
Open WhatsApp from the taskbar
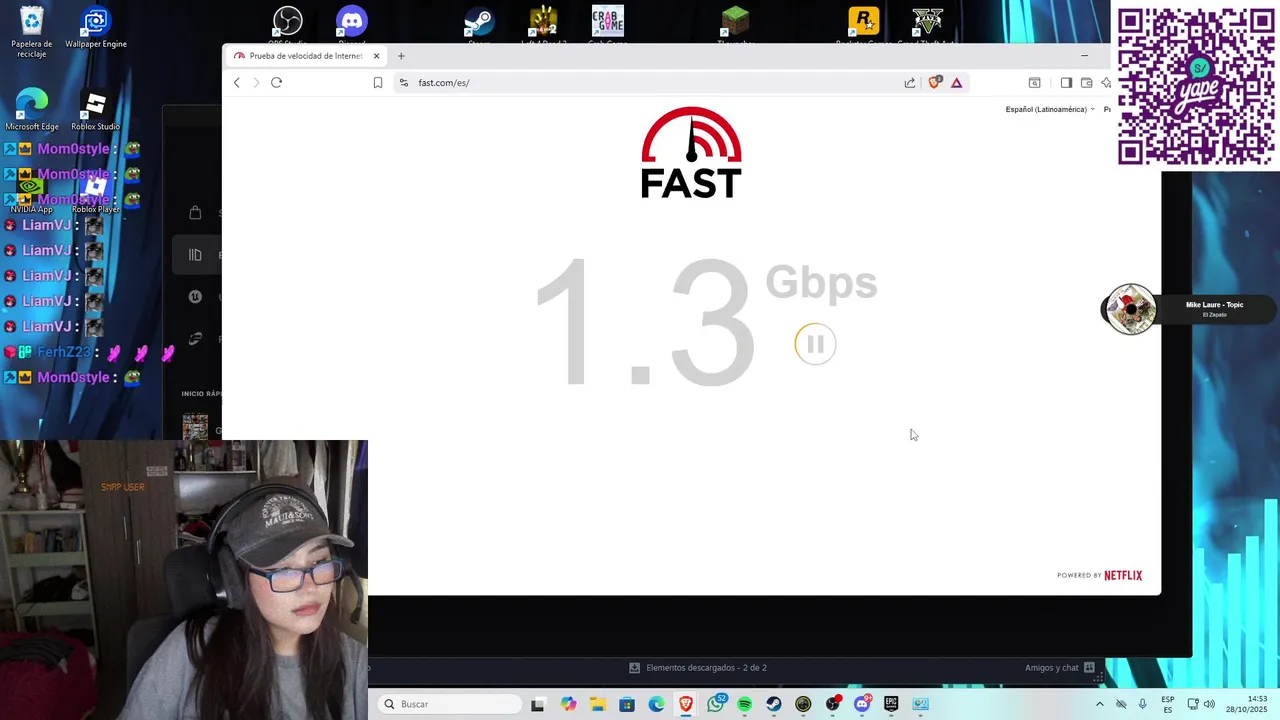[x=715, y=704]
